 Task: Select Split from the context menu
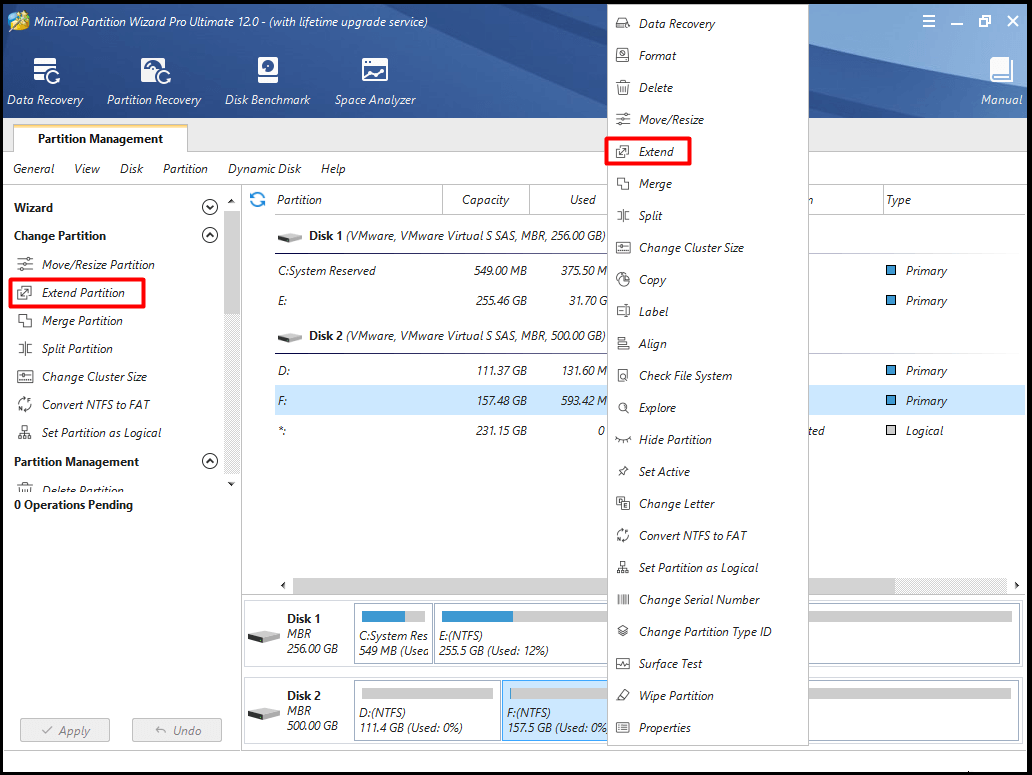click(x=708, y=216)
